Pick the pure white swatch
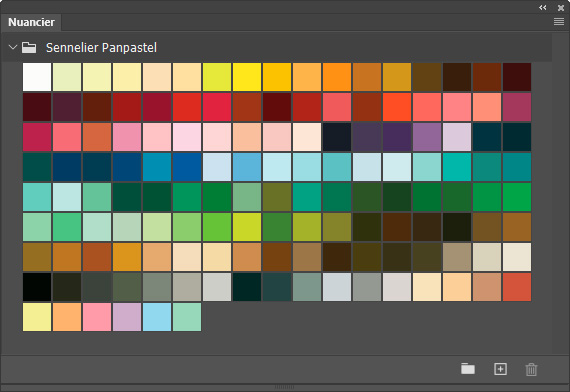Screen dimensions: 570x392 point(37,77)
